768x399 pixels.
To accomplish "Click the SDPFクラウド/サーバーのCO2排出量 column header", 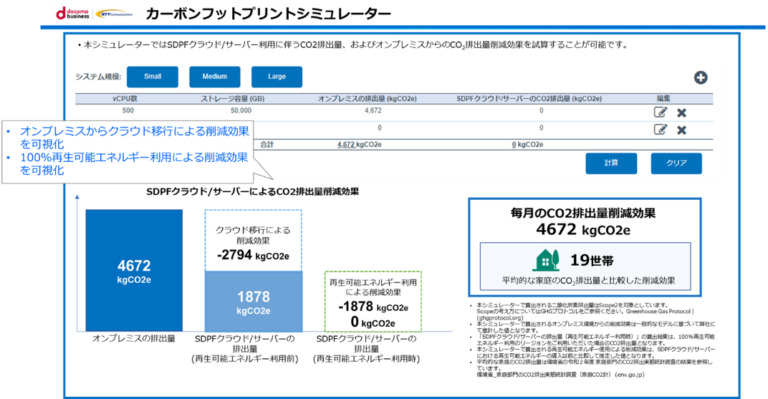I will [x=529, y=98].
